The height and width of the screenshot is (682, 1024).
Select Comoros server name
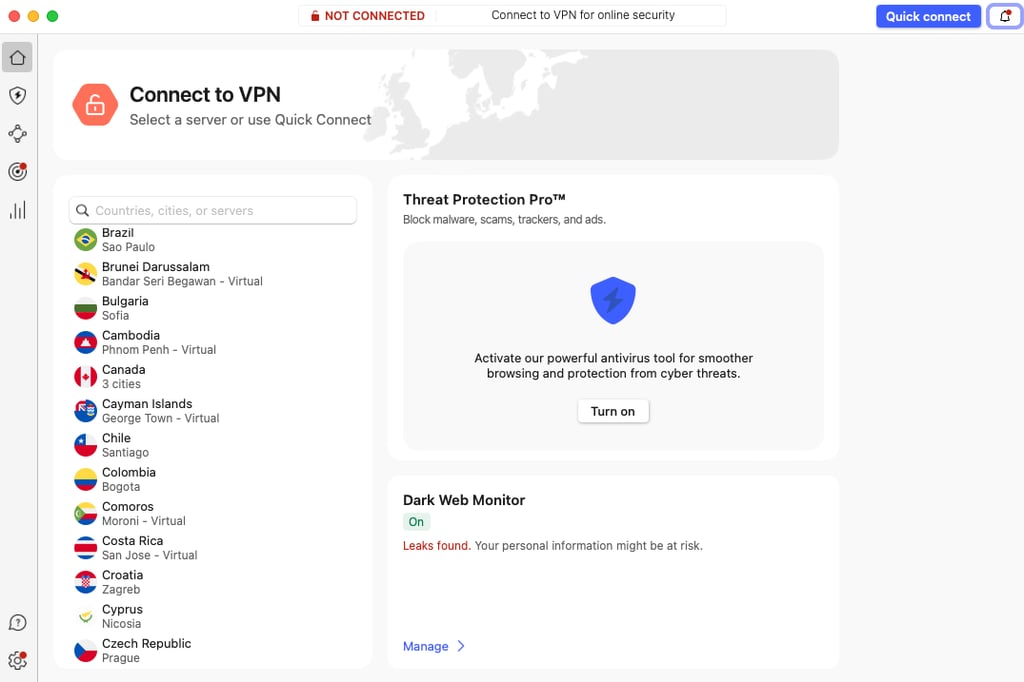127,506
